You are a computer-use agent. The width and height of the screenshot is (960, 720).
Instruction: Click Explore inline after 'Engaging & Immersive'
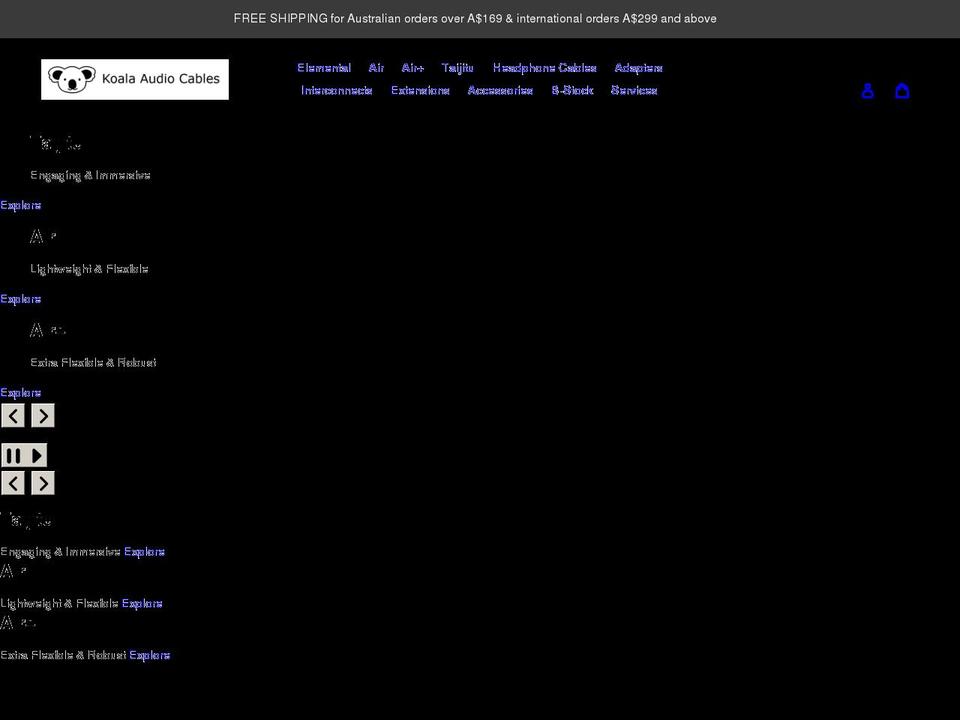tap(144, 552)
